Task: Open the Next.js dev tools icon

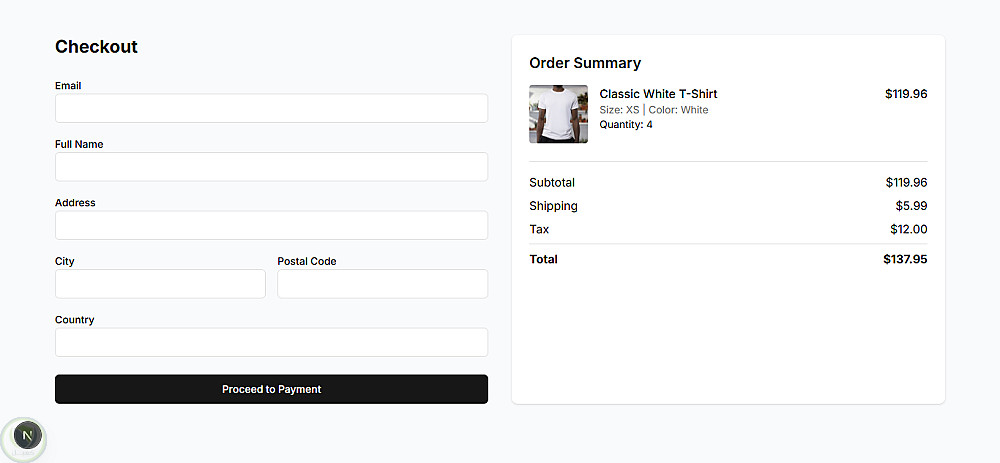Action: [27, 436]
